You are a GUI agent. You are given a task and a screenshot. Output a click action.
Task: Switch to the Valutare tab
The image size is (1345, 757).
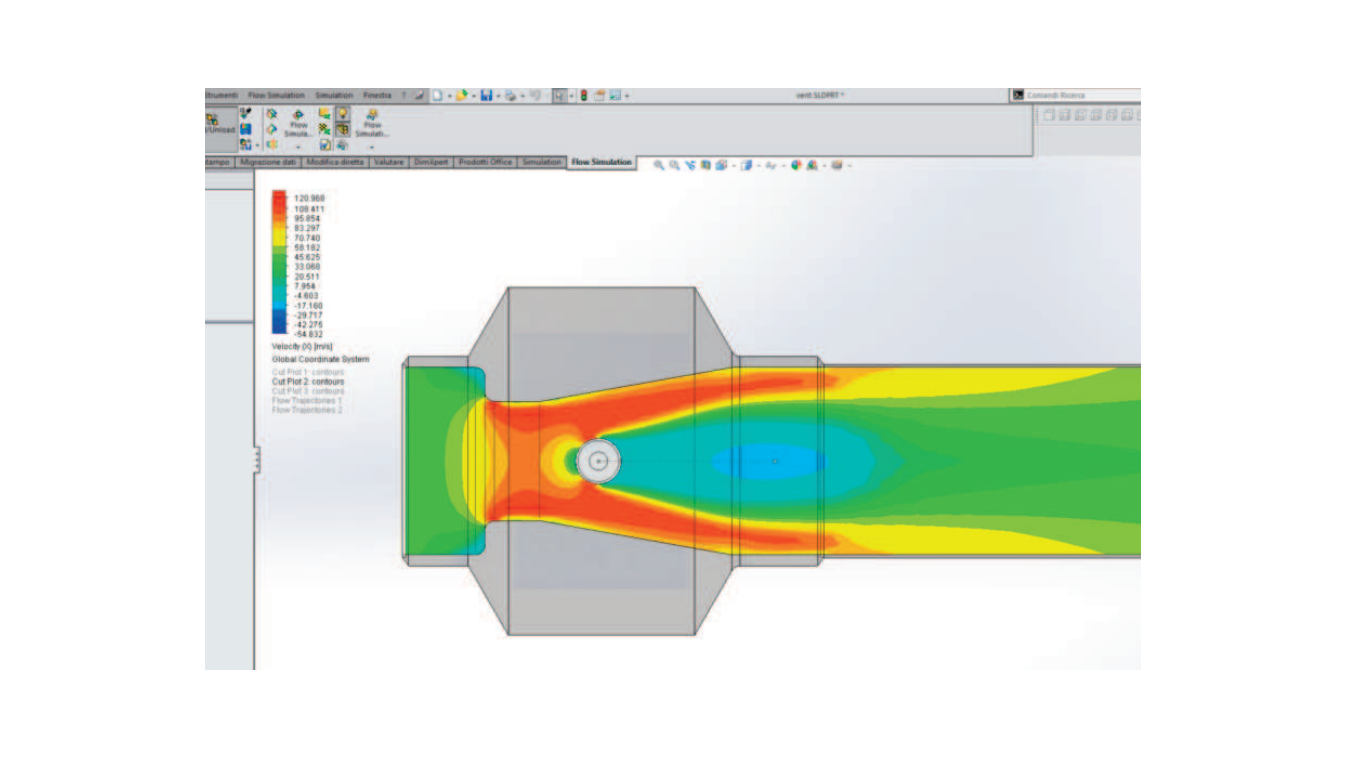click(388, 162)
